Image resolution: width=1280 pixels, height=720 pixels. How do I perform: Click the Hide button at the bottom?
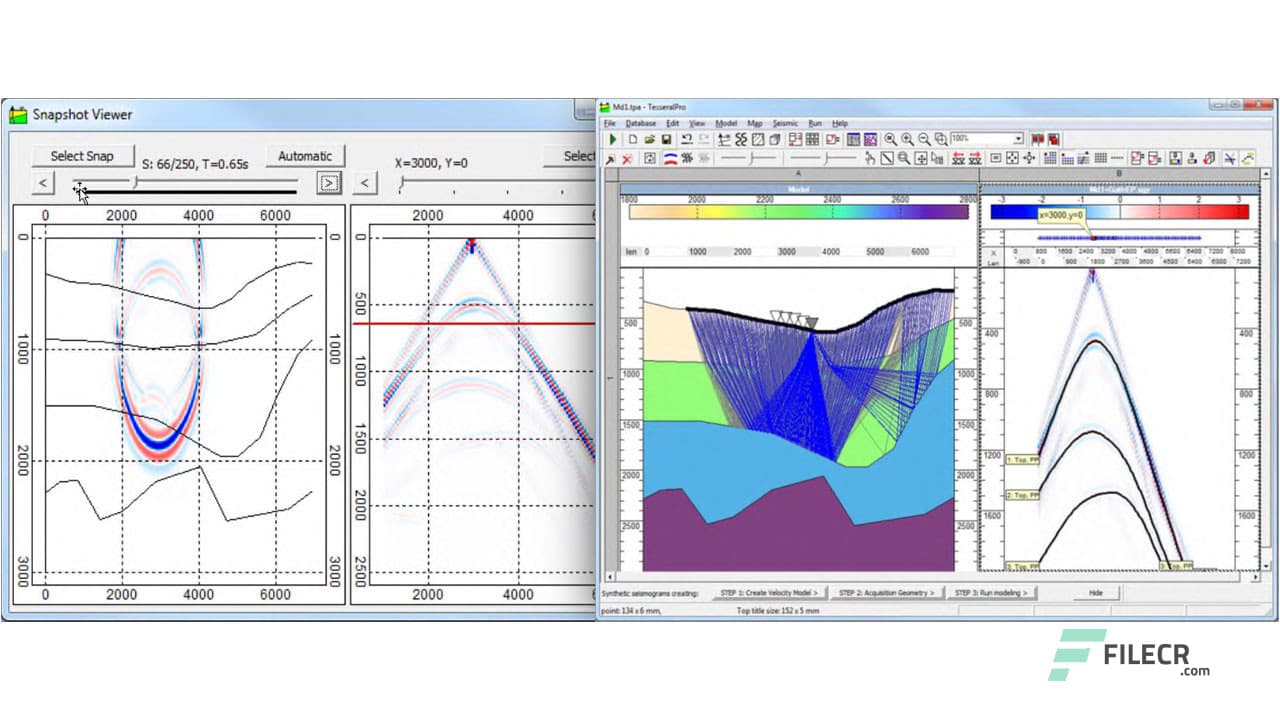[x=1097, y=592]
